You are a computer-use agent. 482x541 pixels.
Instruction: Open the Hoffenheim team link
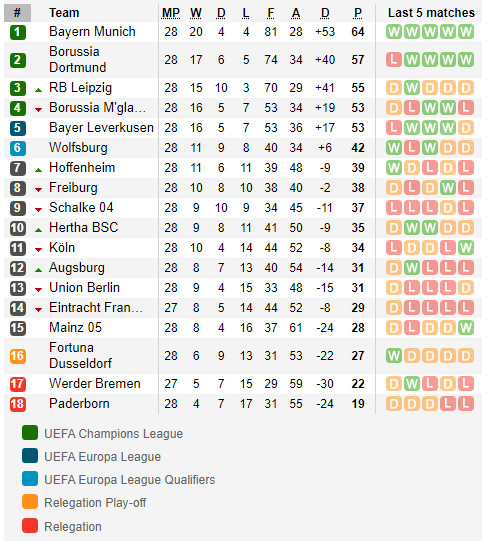click(x=82, y=168)
